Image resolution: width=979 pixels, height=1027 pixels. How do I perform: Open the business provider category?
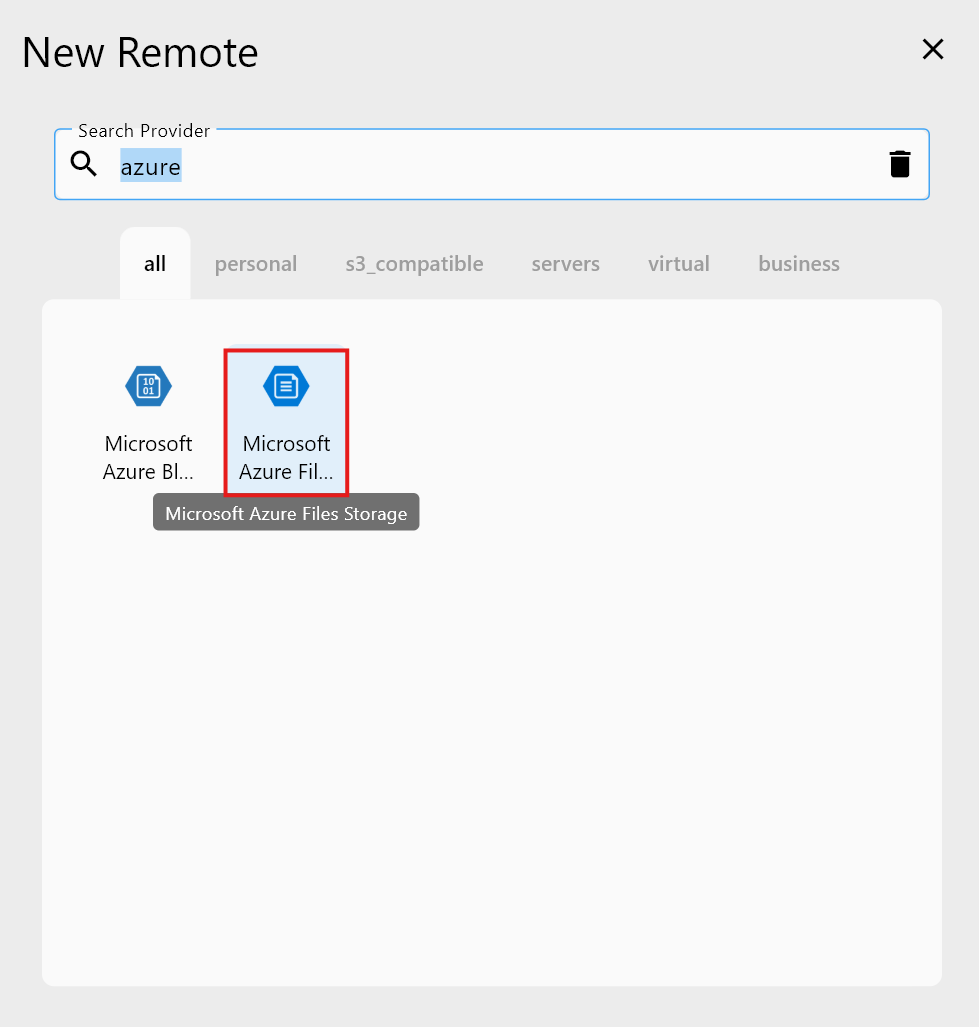pyautogui.click(x=798, y=263)
